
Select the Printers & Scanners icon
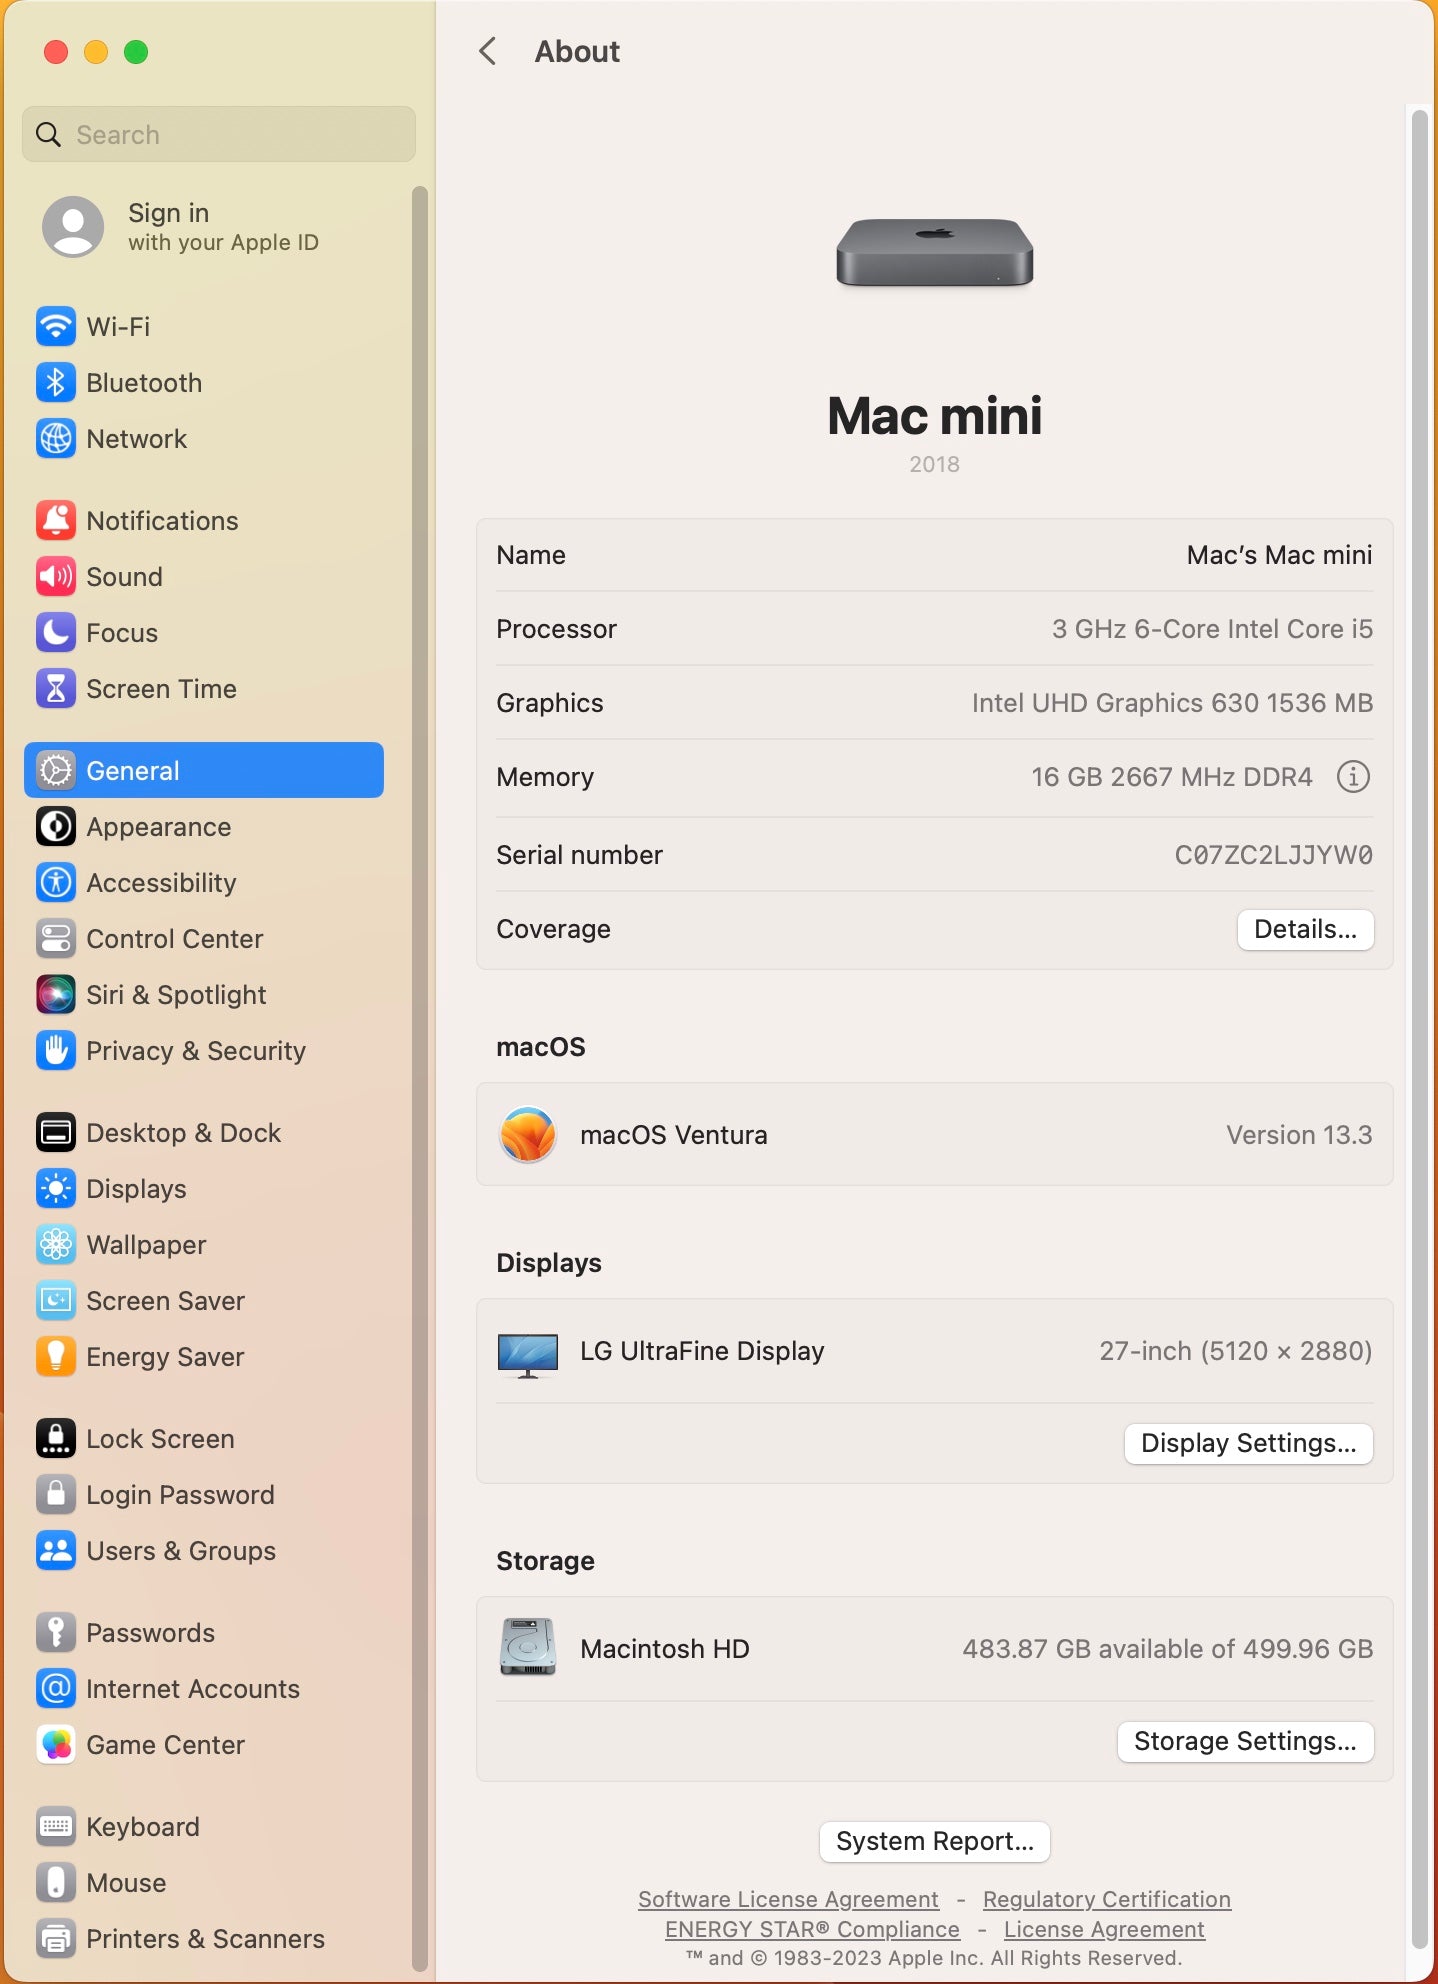[x=56, y=1939]
